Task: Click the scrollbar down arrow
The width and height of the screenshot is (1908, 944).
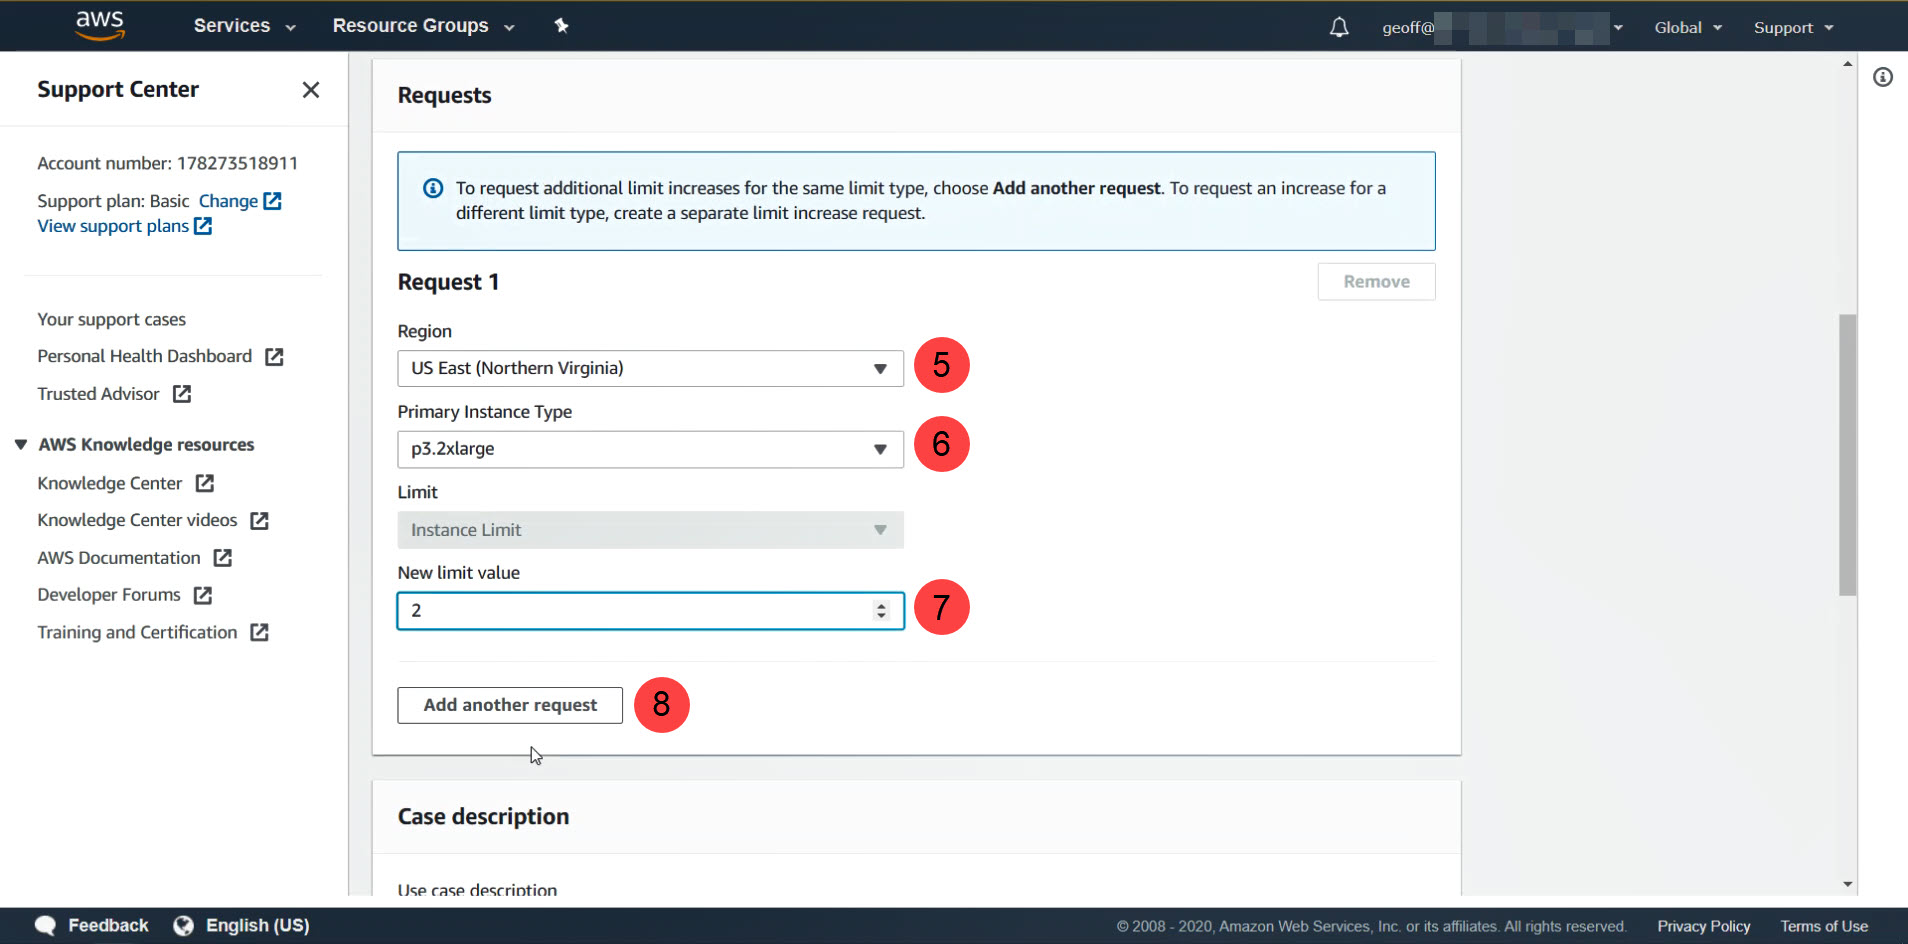Action: click(x=1847, y=885)
